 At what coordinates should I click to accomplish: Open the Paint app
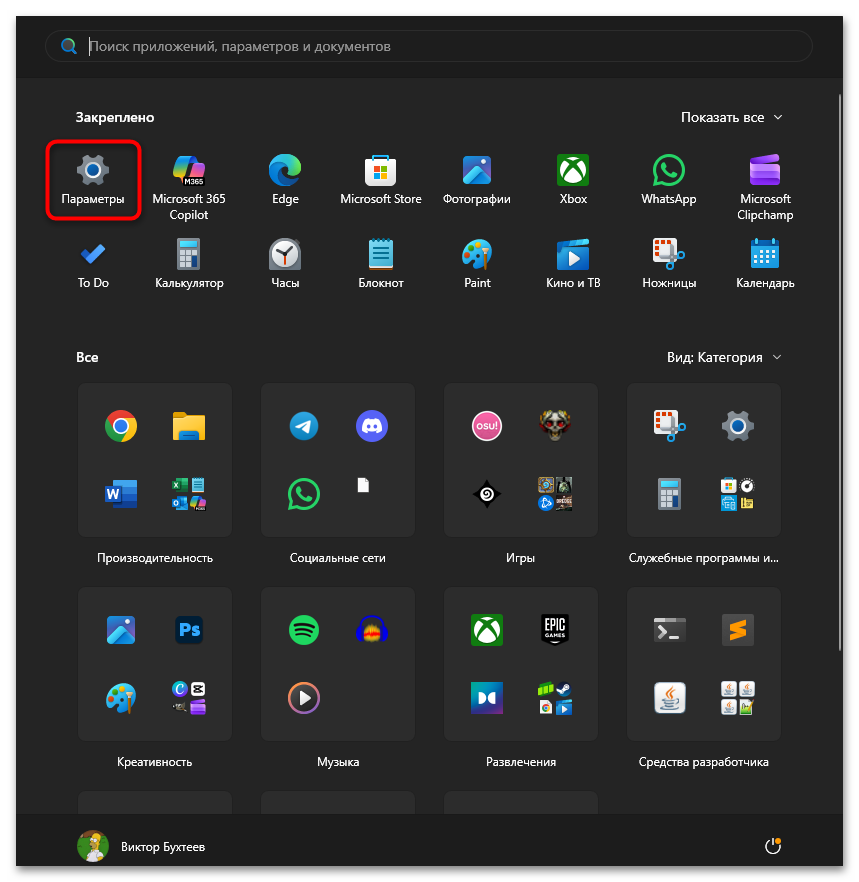[477, 263]
